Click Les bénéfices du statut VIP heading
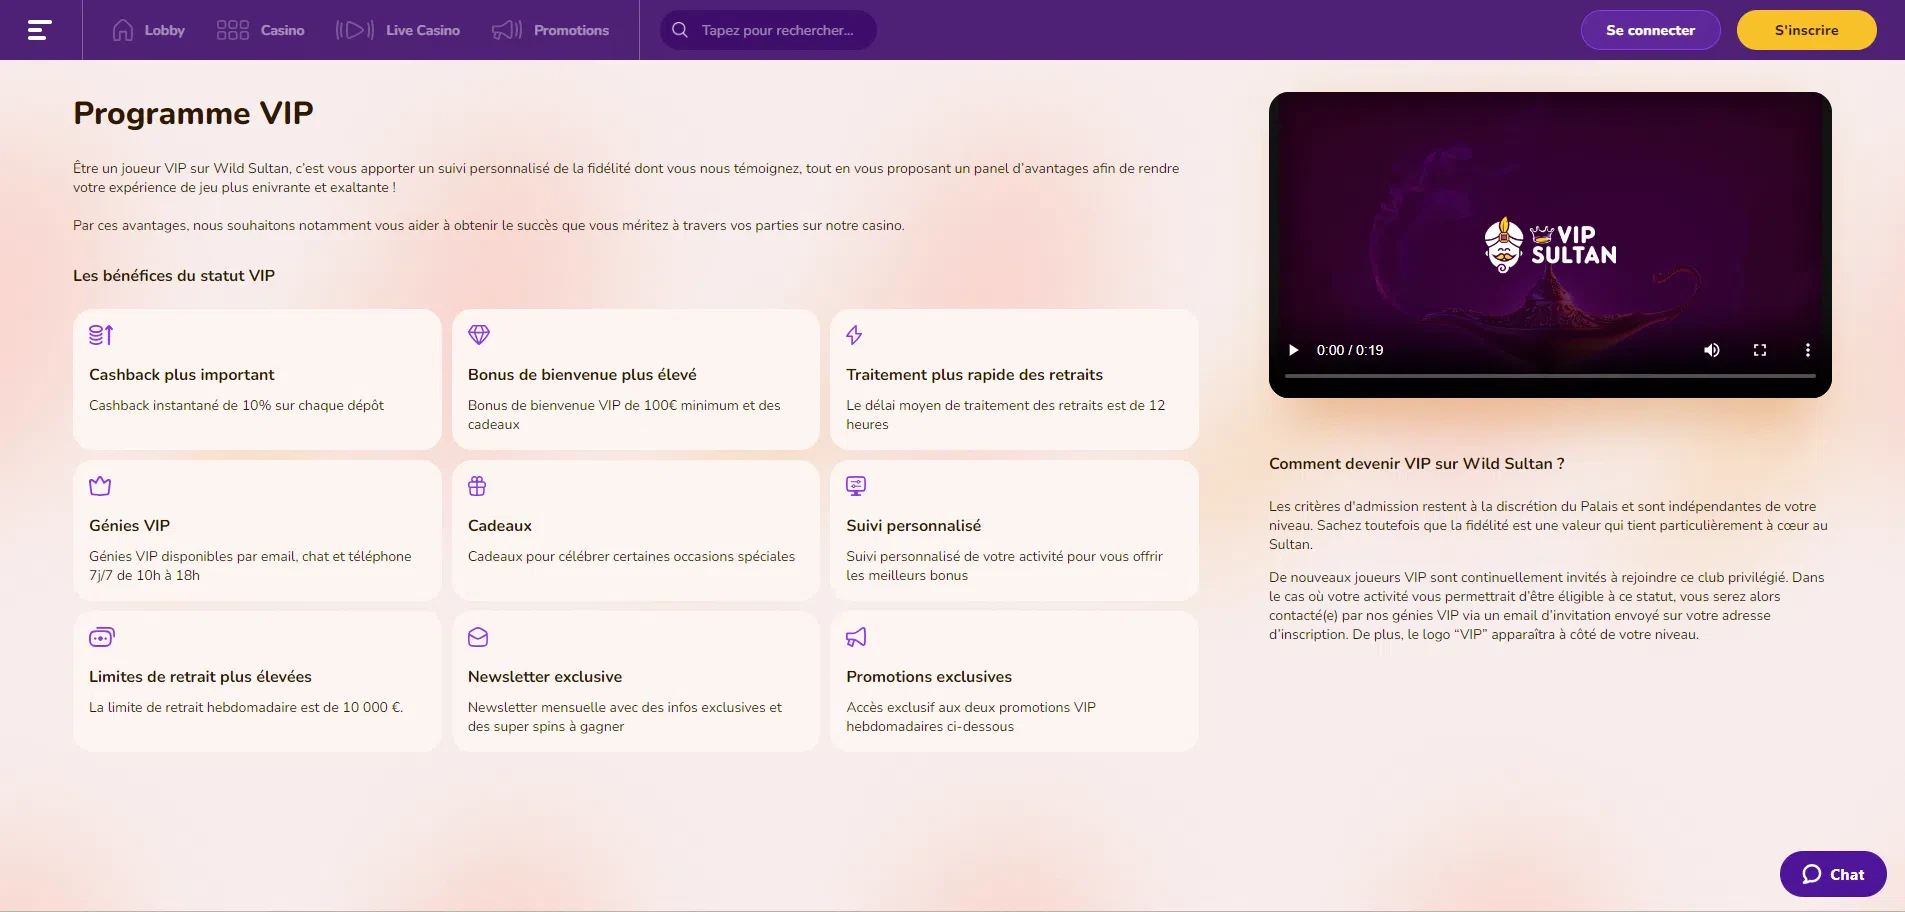The width and height of the screenshot is (1905, 912). point(174,275)
